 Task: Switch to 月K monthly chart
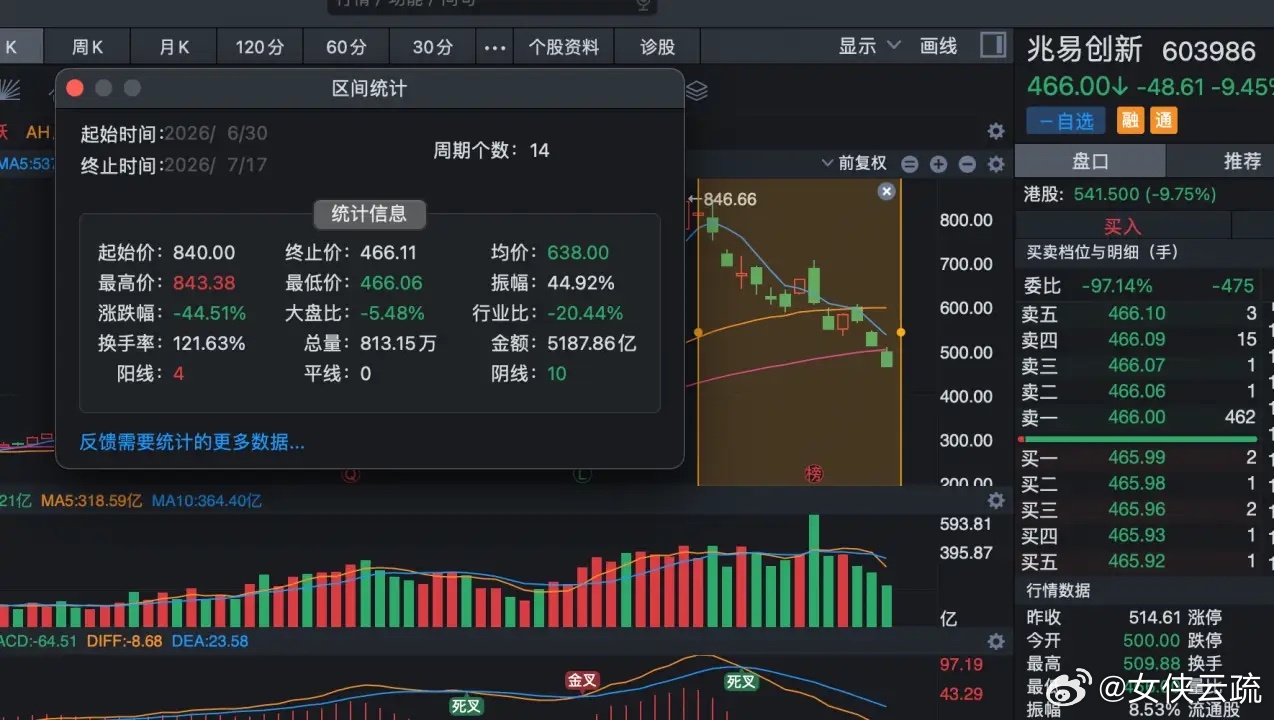[x=174, y=47]
